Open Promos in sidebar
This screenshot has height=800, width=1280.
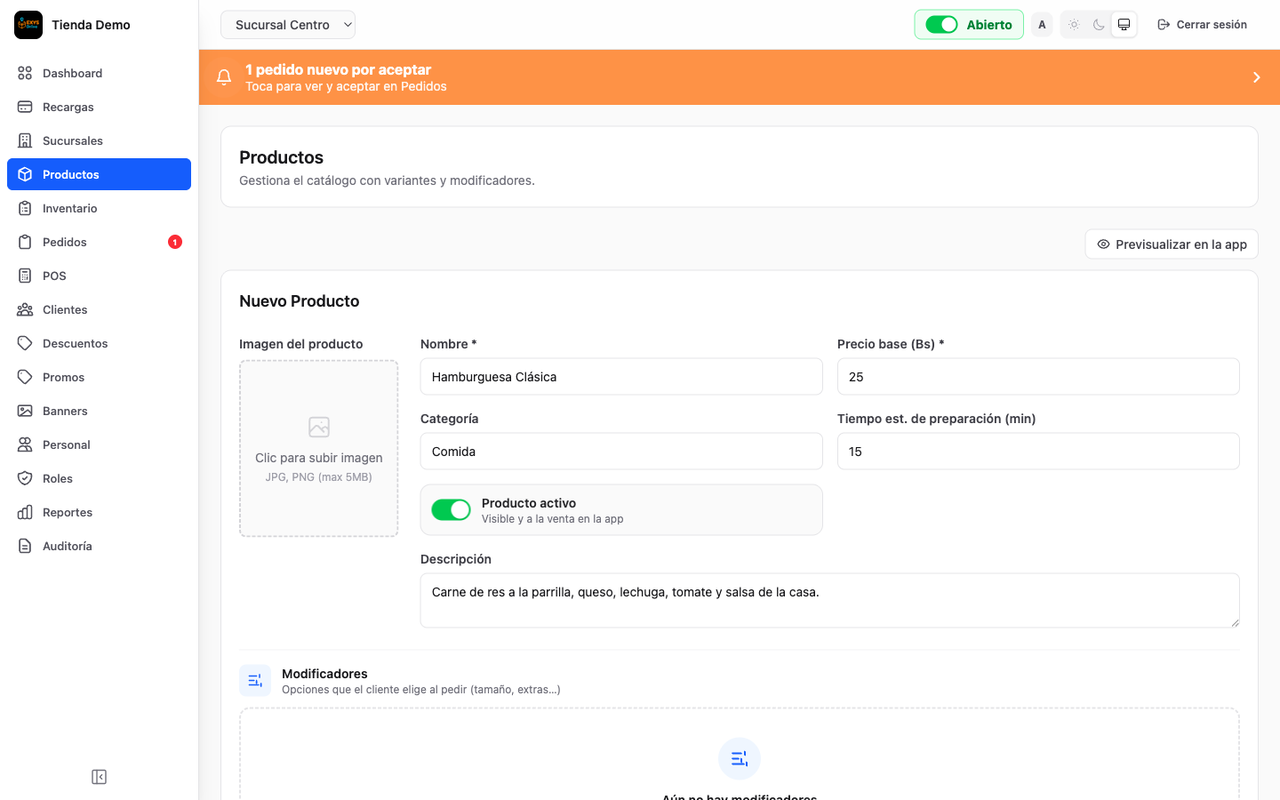(x=99, y=377)
